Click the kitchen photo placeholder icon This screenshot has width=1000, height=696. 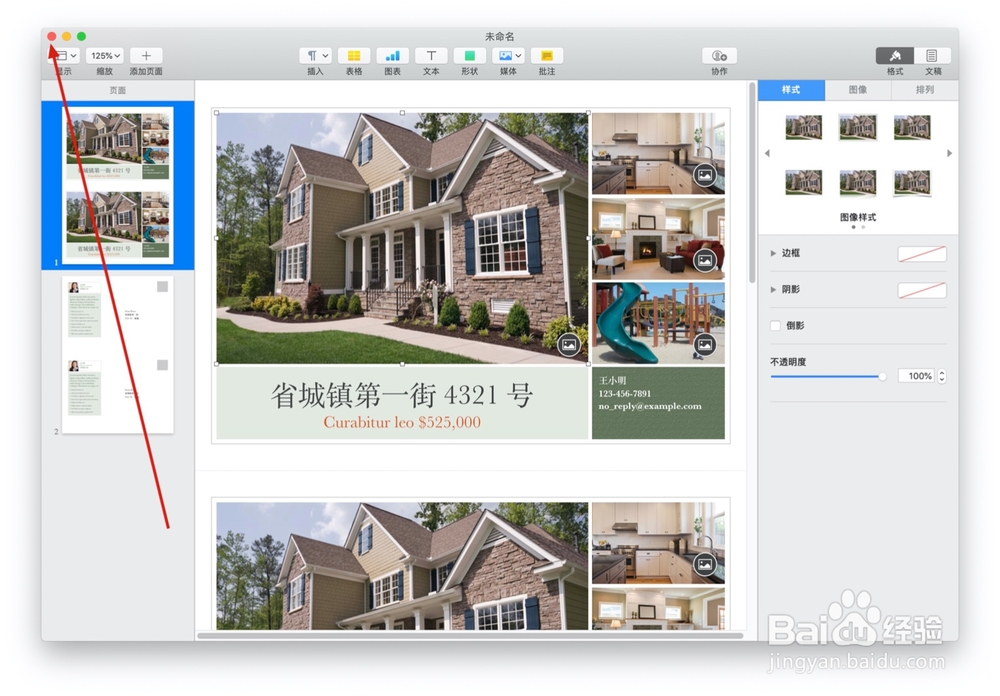(x=705, y=175)
